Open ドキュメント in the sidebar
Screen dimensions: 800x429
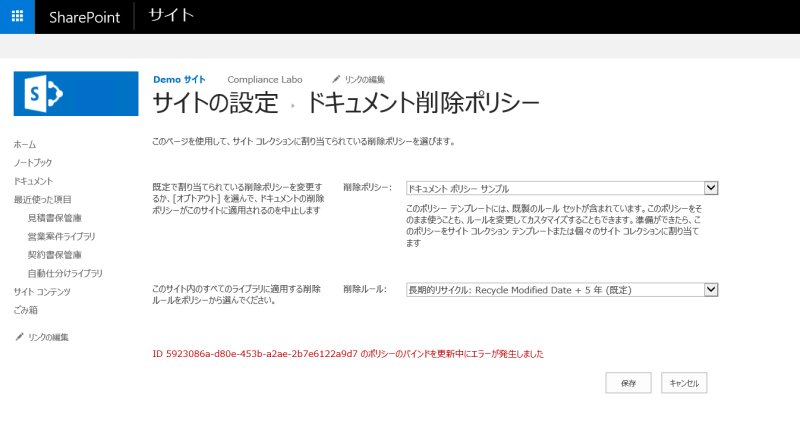point(33,181)
